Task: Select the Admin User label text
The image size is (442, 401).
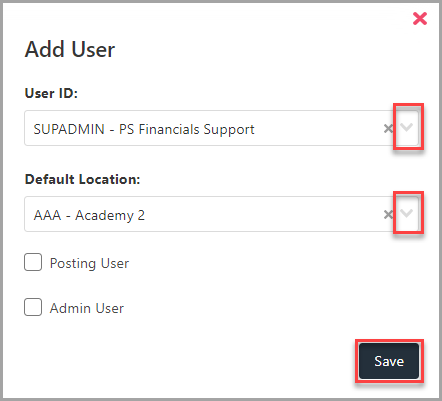Action: 87,308
